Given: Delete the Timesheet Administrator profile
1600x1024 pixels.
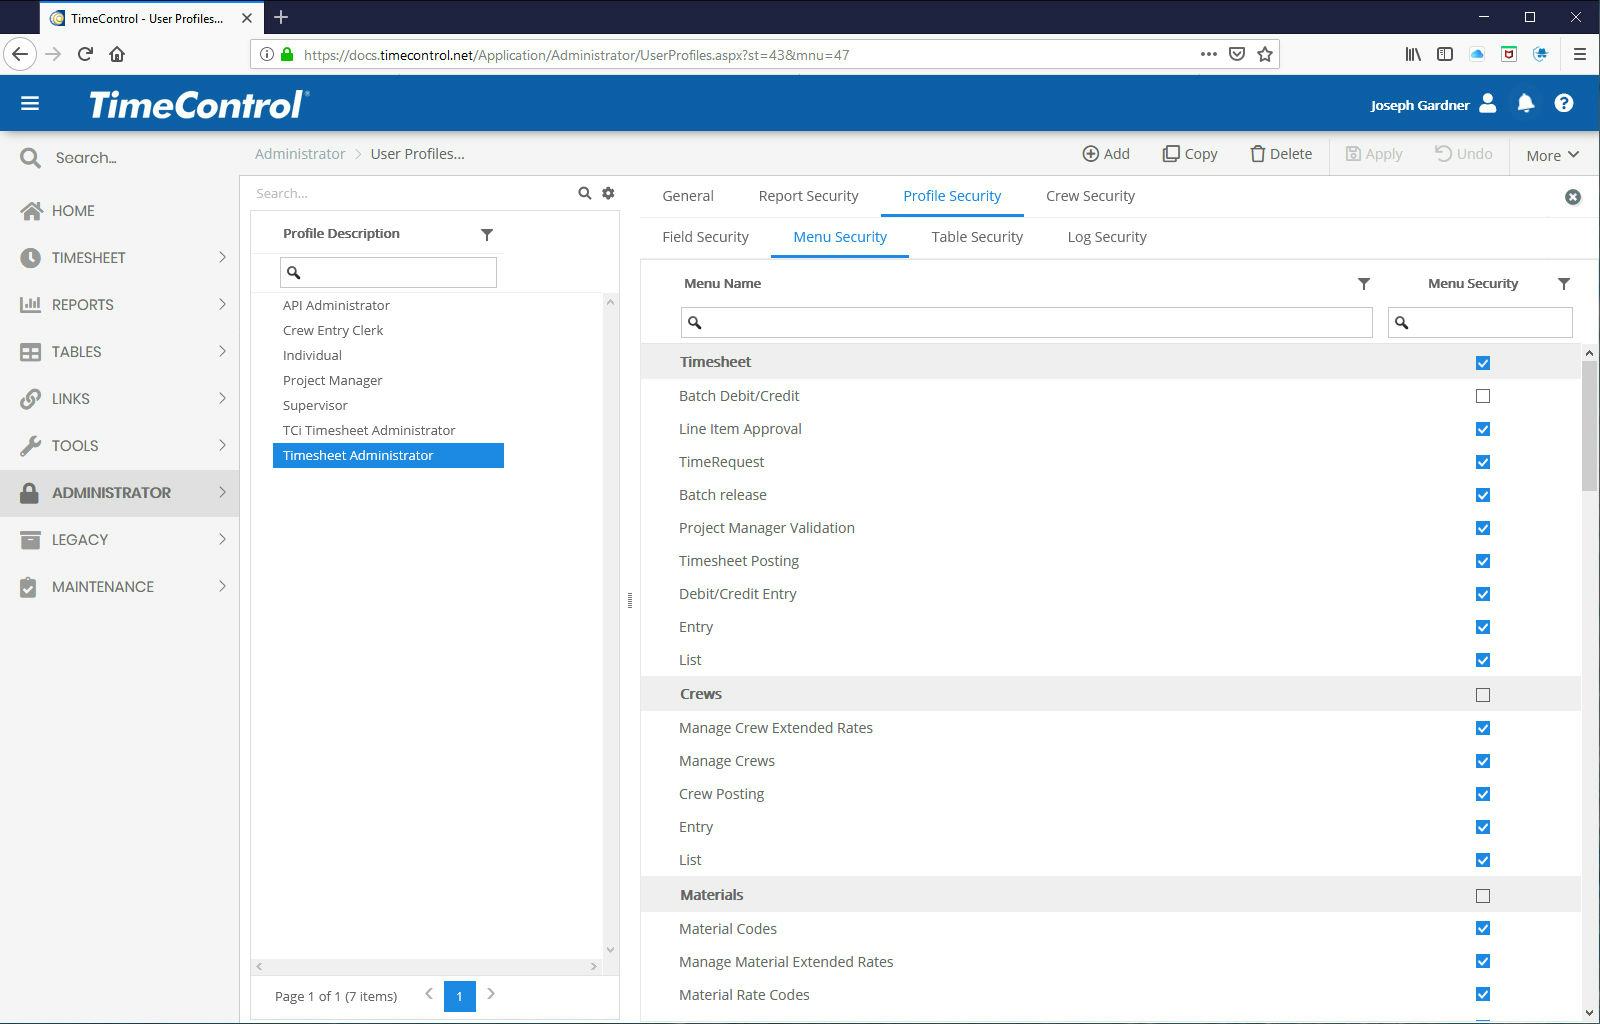Looking at the screenshot, I should click(x=1281, y=153).
